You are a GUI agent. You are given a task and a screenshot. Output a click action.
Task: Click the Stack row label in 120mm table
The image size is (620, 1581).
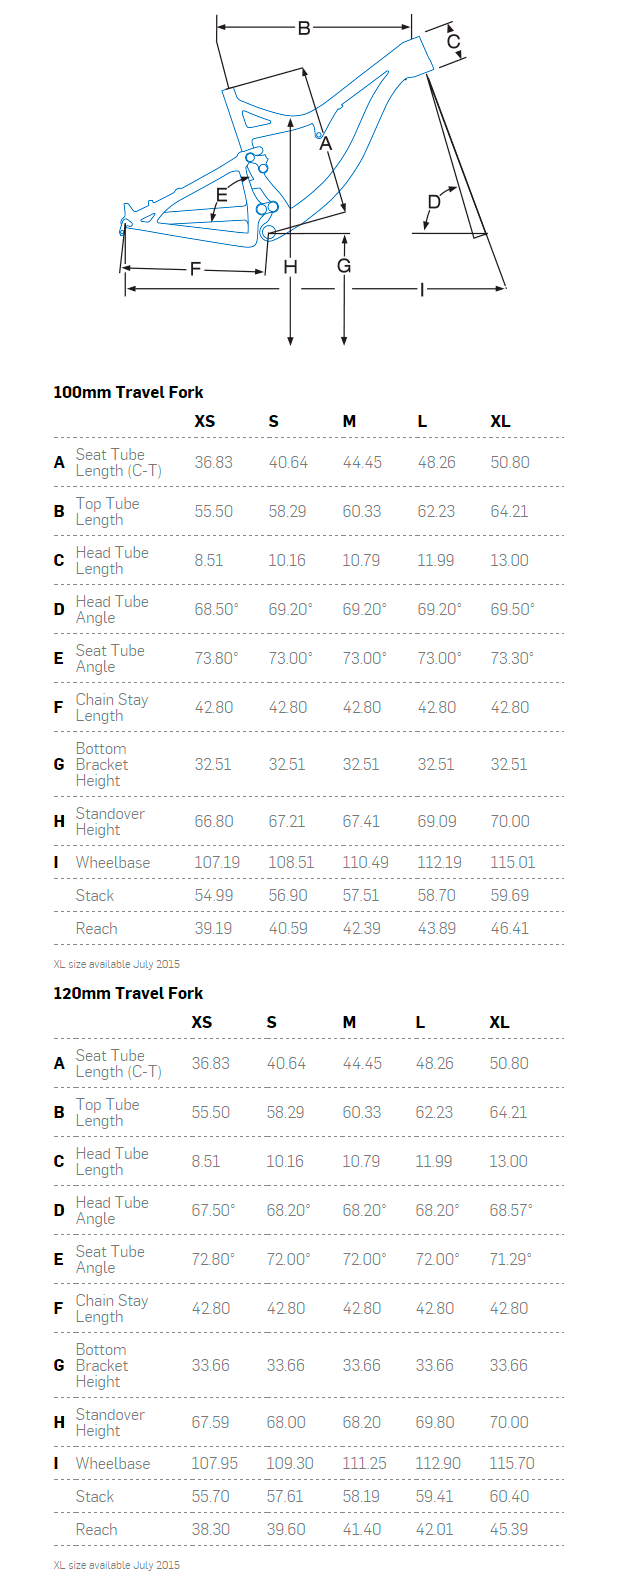click(x=95, y=1496)
